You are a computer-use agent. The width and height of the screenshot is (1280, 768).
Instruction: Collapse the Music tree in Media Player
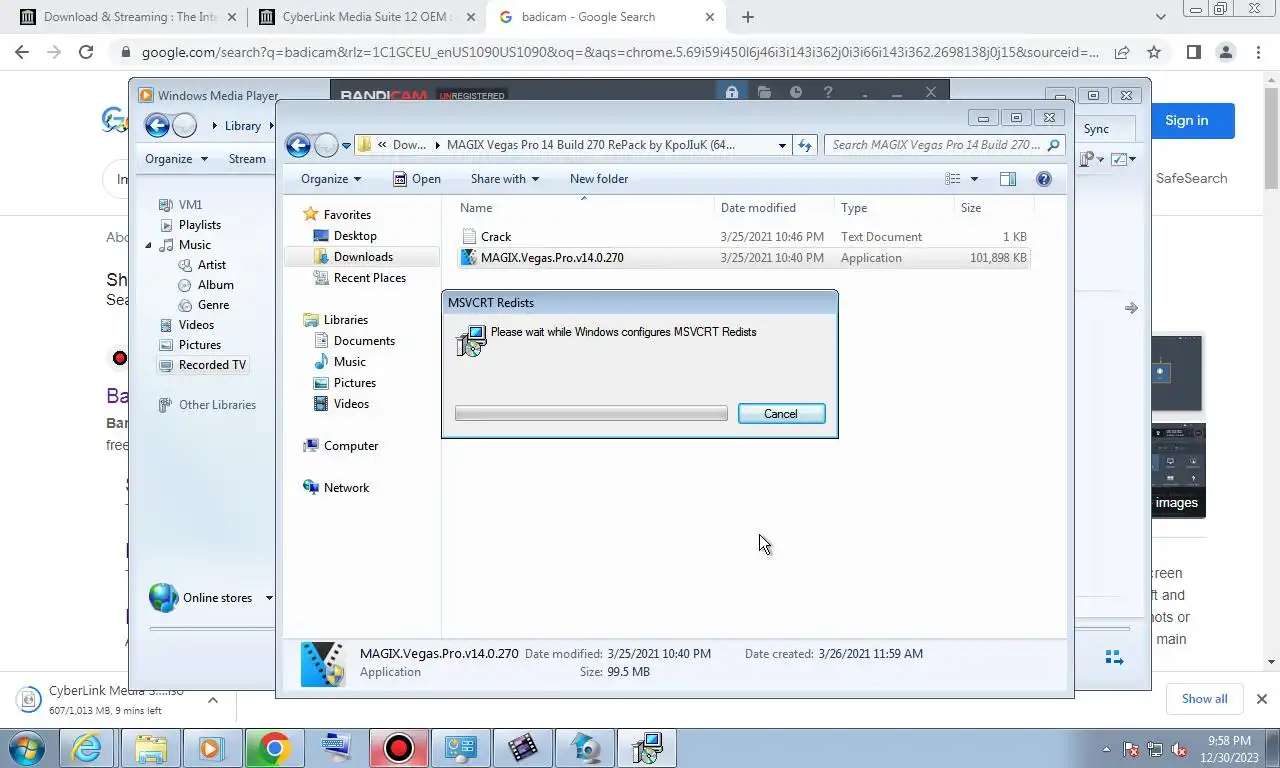click(149, 245)
